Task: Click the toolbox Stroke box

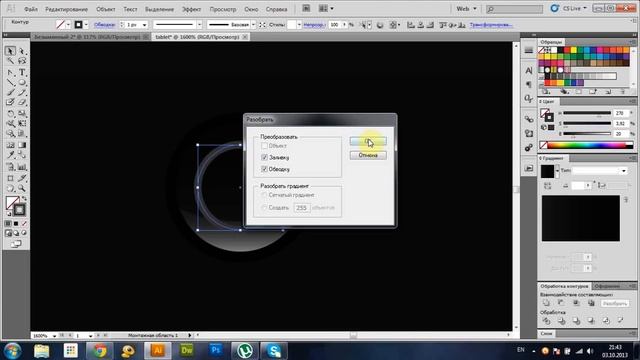Action: 19,210
